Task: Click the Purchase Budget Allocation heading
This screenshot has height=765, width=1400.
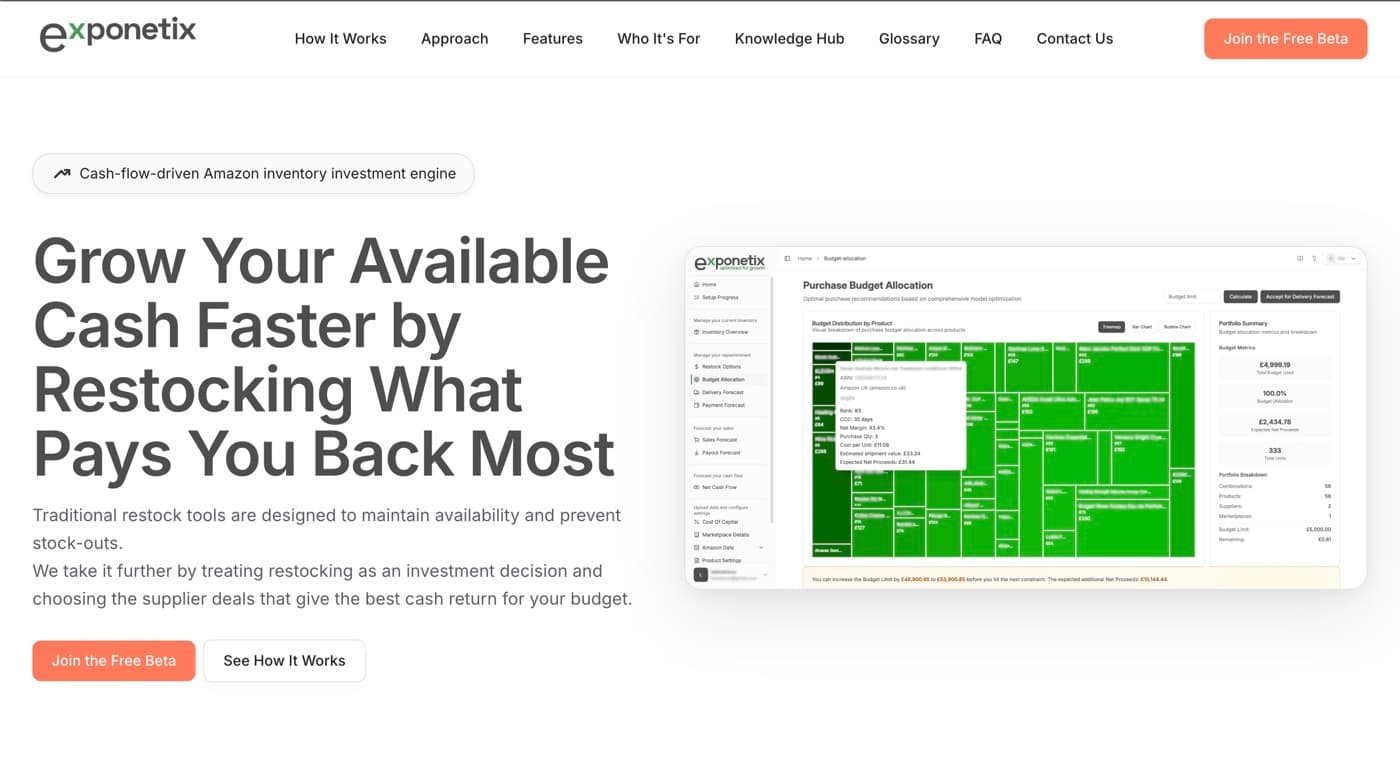Action: 868,286
